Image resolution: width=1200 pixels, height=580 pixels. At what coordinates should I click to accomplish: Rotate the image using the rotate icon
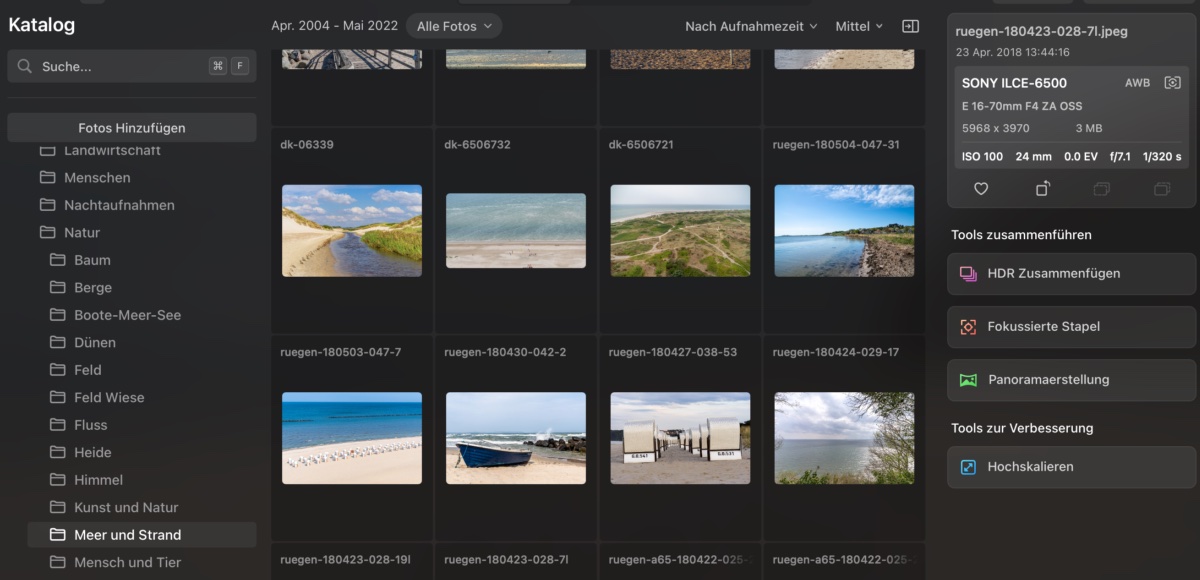tap(1043, 189)
